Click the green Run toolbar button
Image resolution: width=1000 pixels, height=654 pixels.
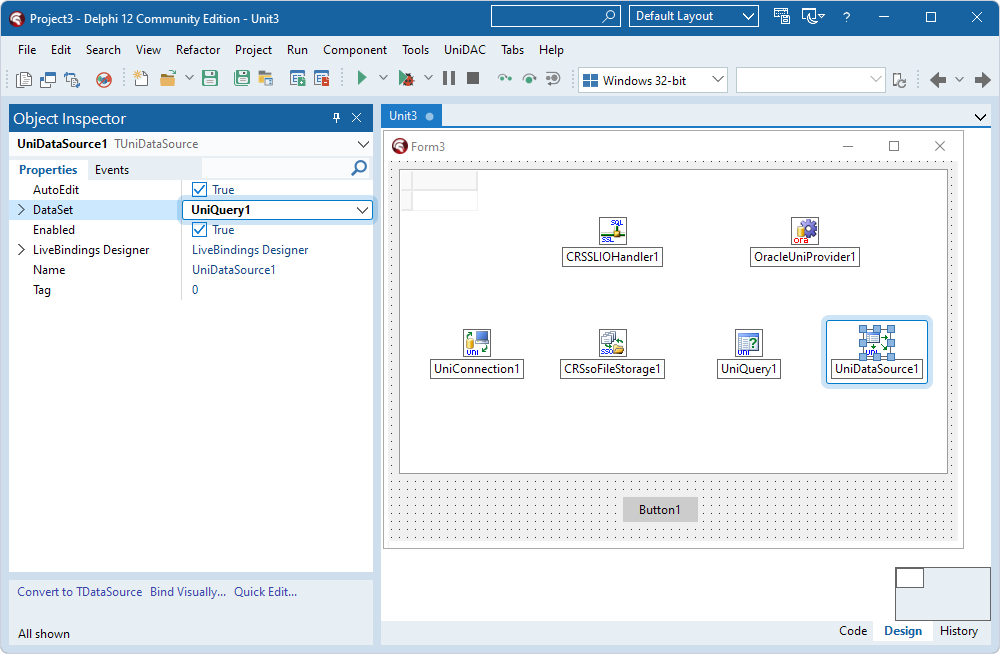(x=362, y=78)
